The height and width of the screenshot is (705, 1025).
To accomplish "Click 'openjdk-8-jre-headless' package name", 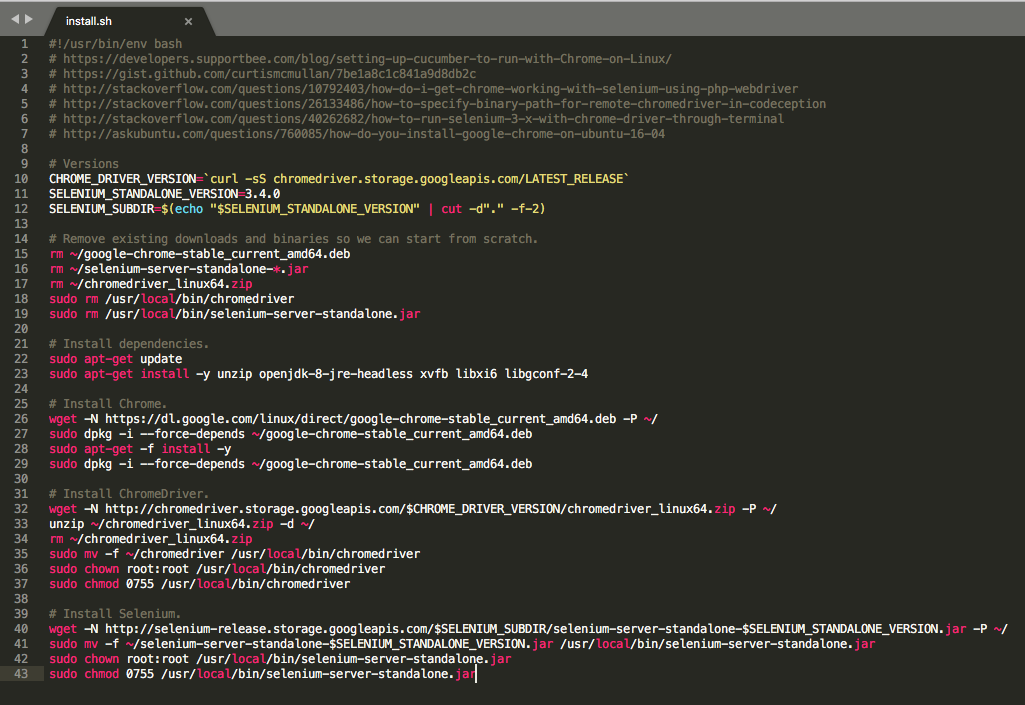I will click(x=336, y=374).
